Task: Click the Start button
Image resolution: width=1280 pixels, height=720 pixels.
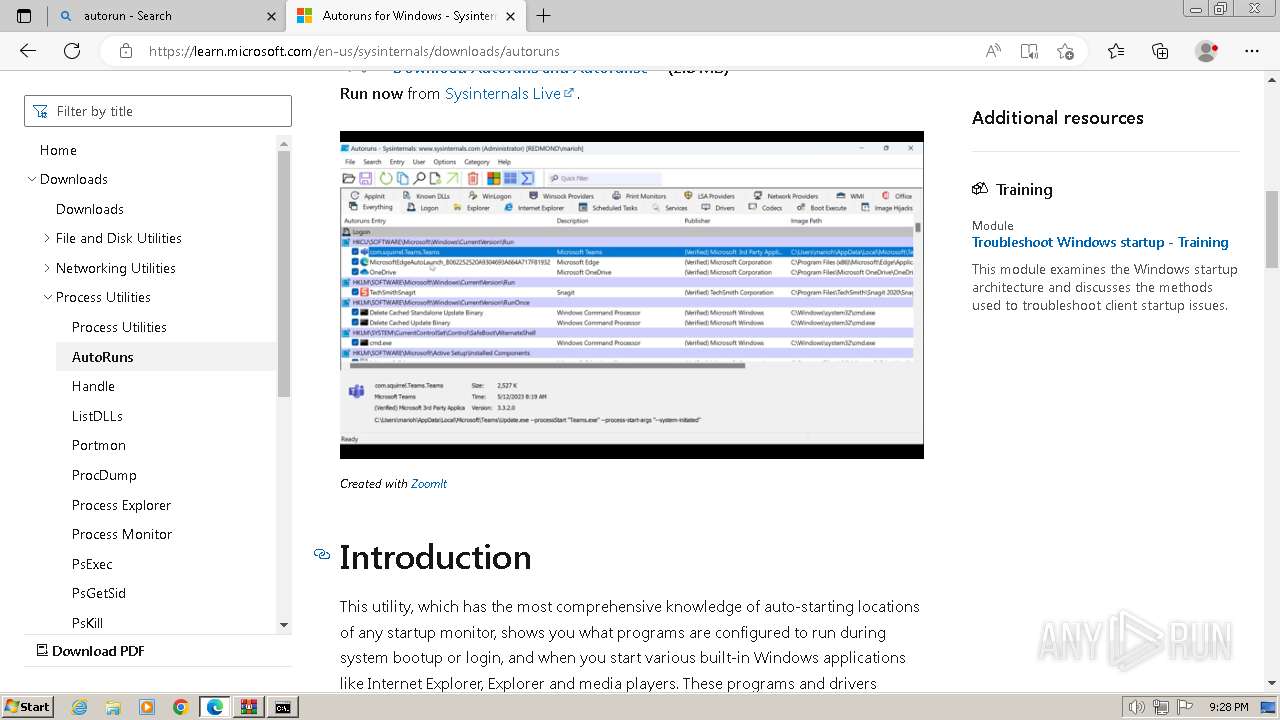Action: pos(27,707)
